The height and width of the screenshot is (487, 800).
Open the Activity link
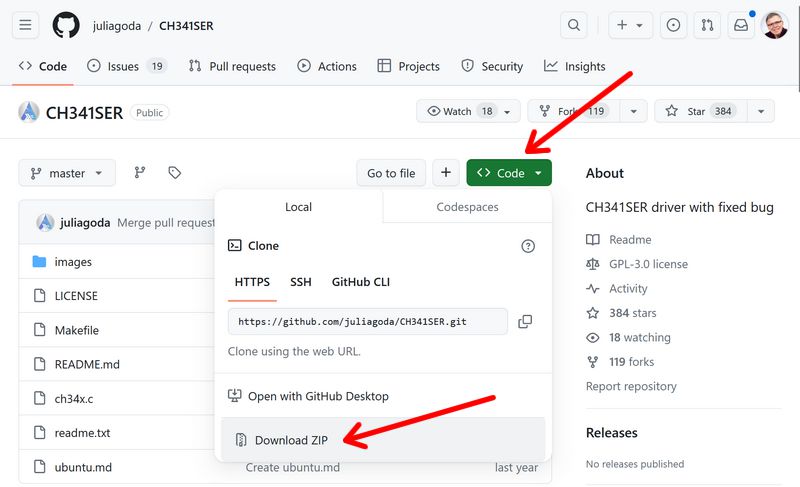(628, 289)
